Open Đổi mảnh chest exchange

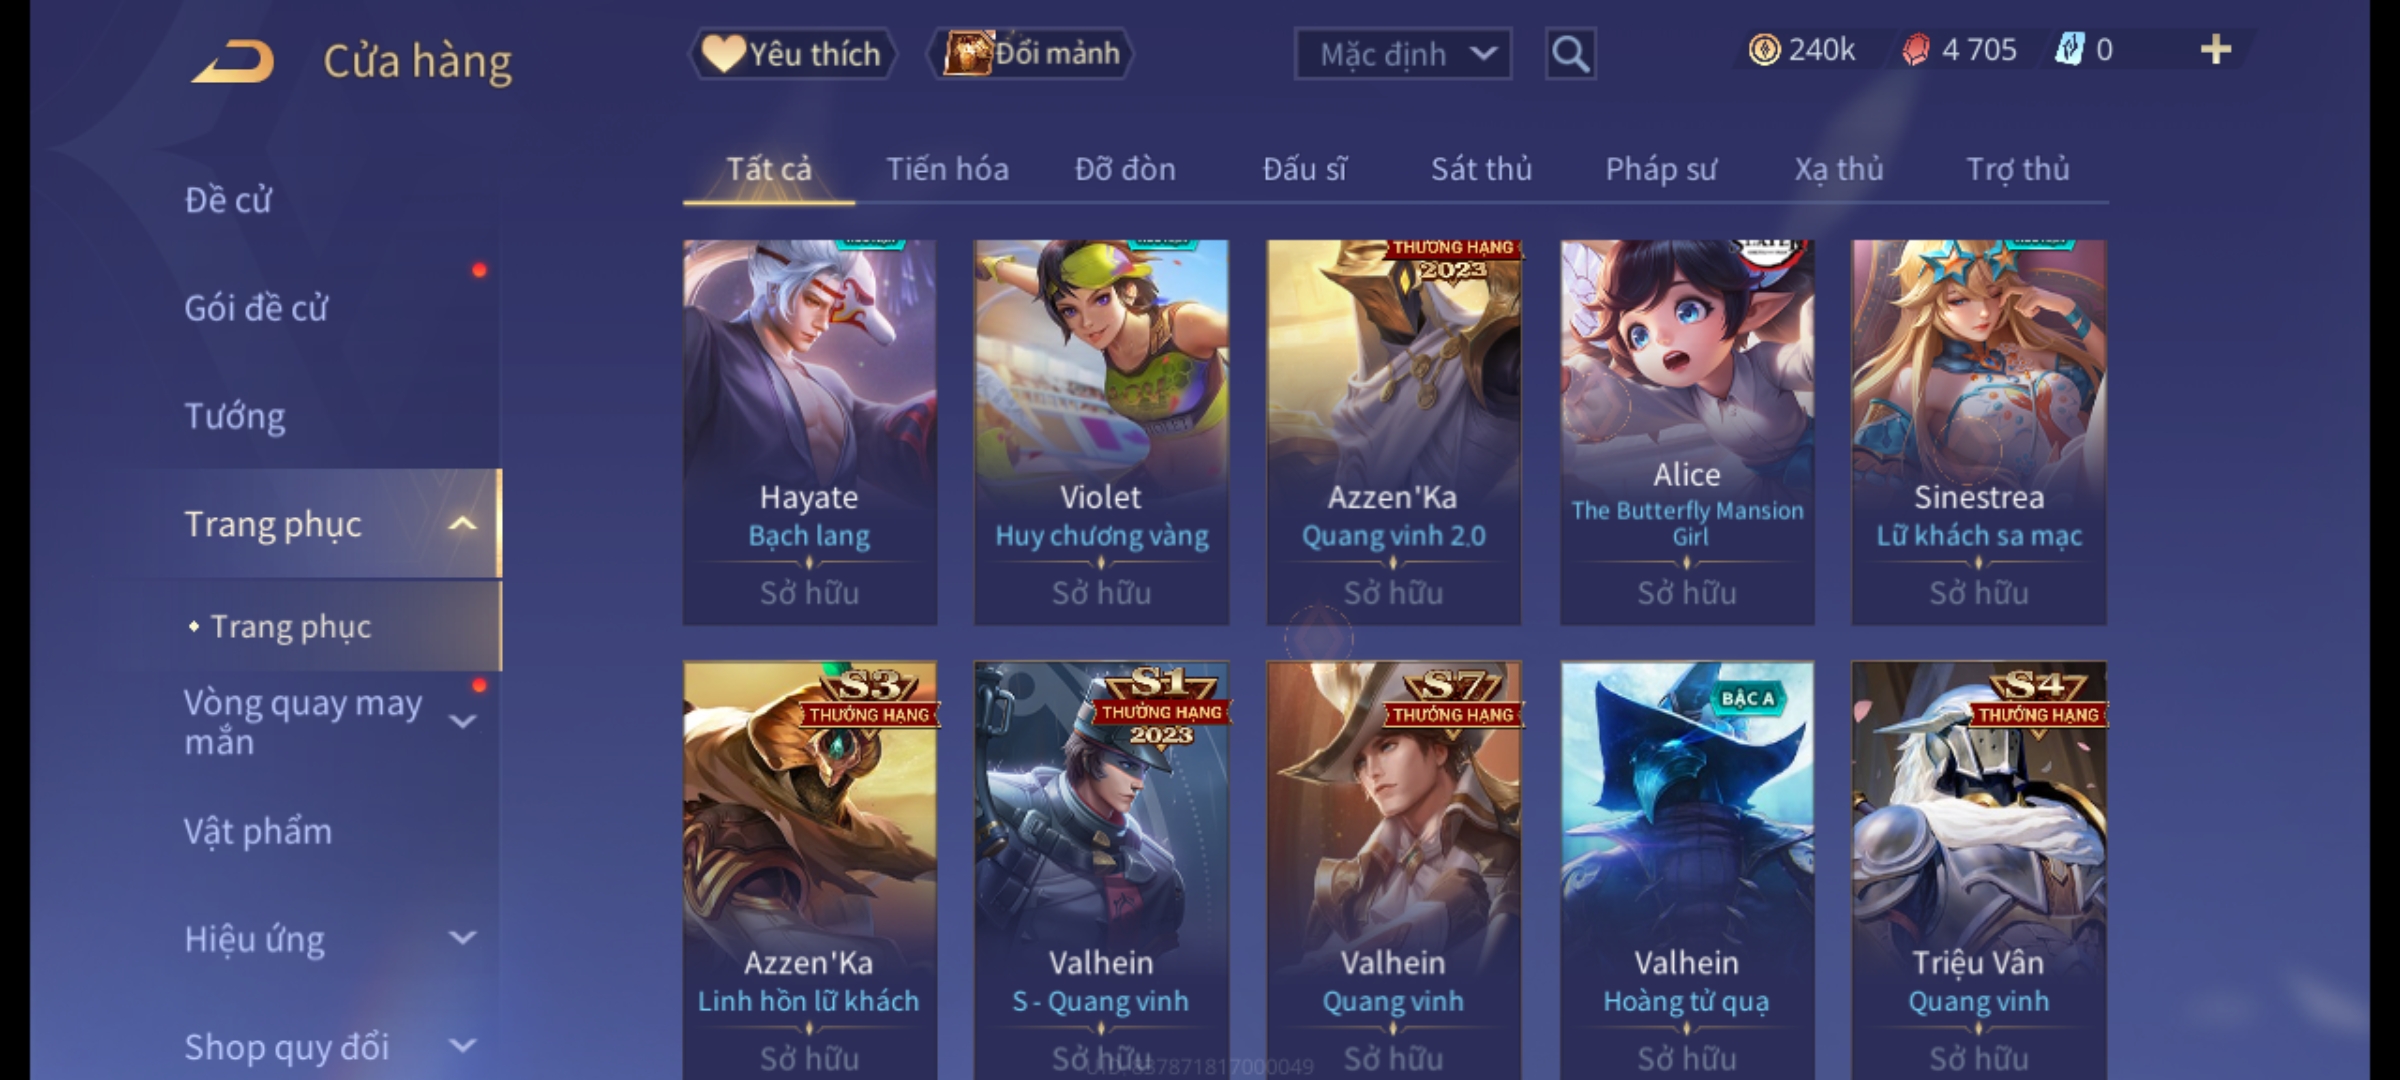pyautogui.click(x=1031, y=54)
